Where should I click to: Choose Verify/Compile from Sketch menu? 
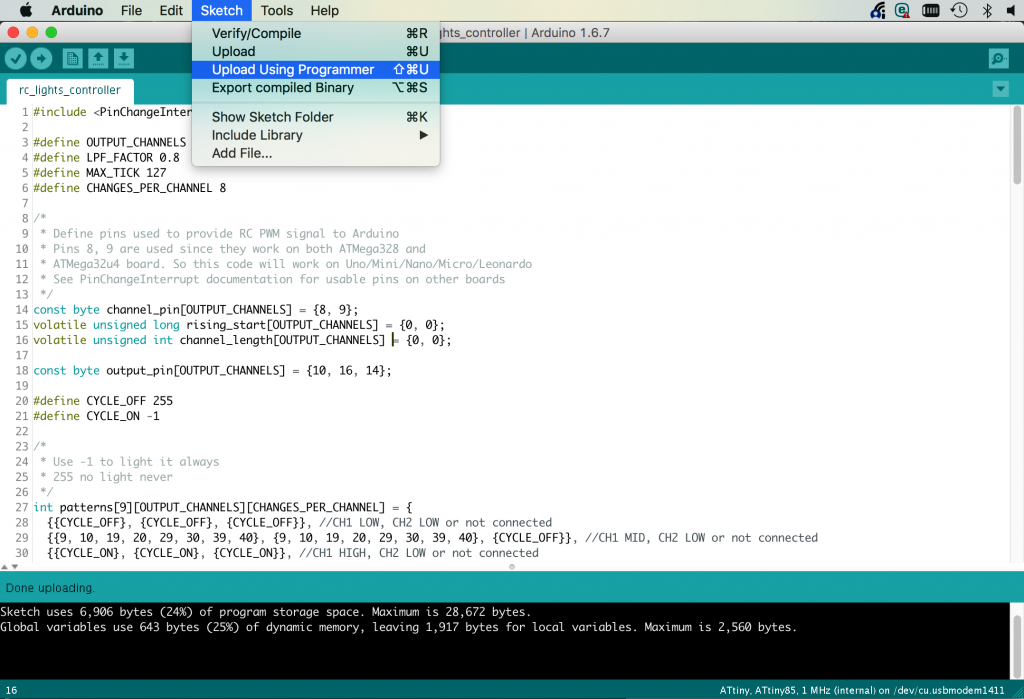click(x=315, y=33)
